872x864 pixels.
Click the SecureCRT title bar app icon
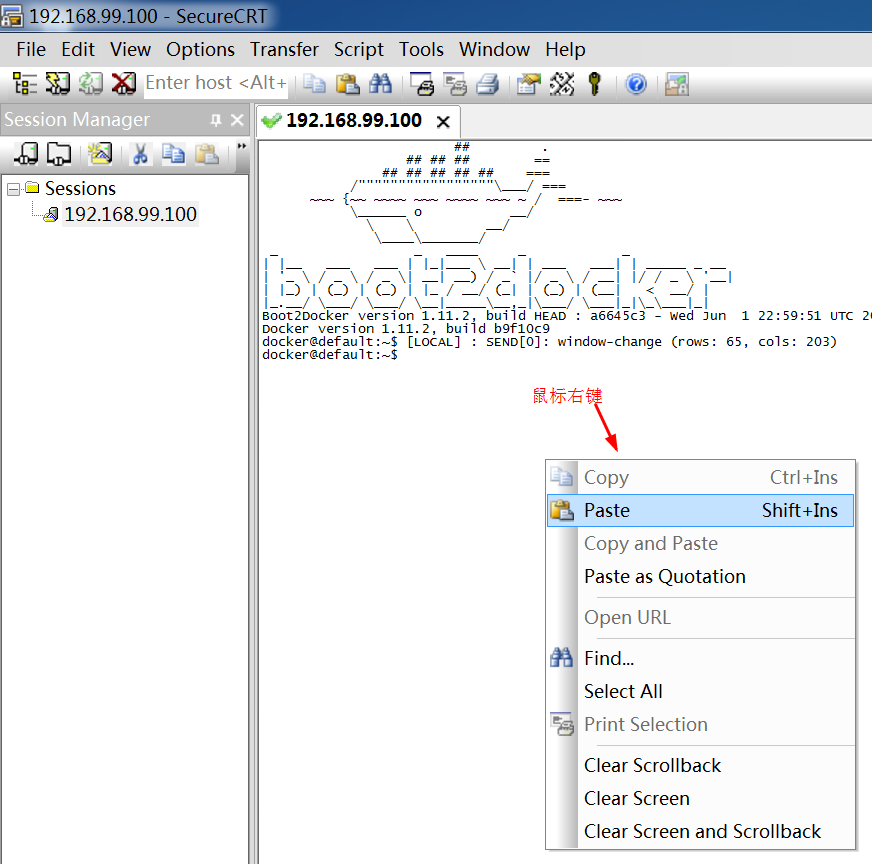tap(12, 16)
